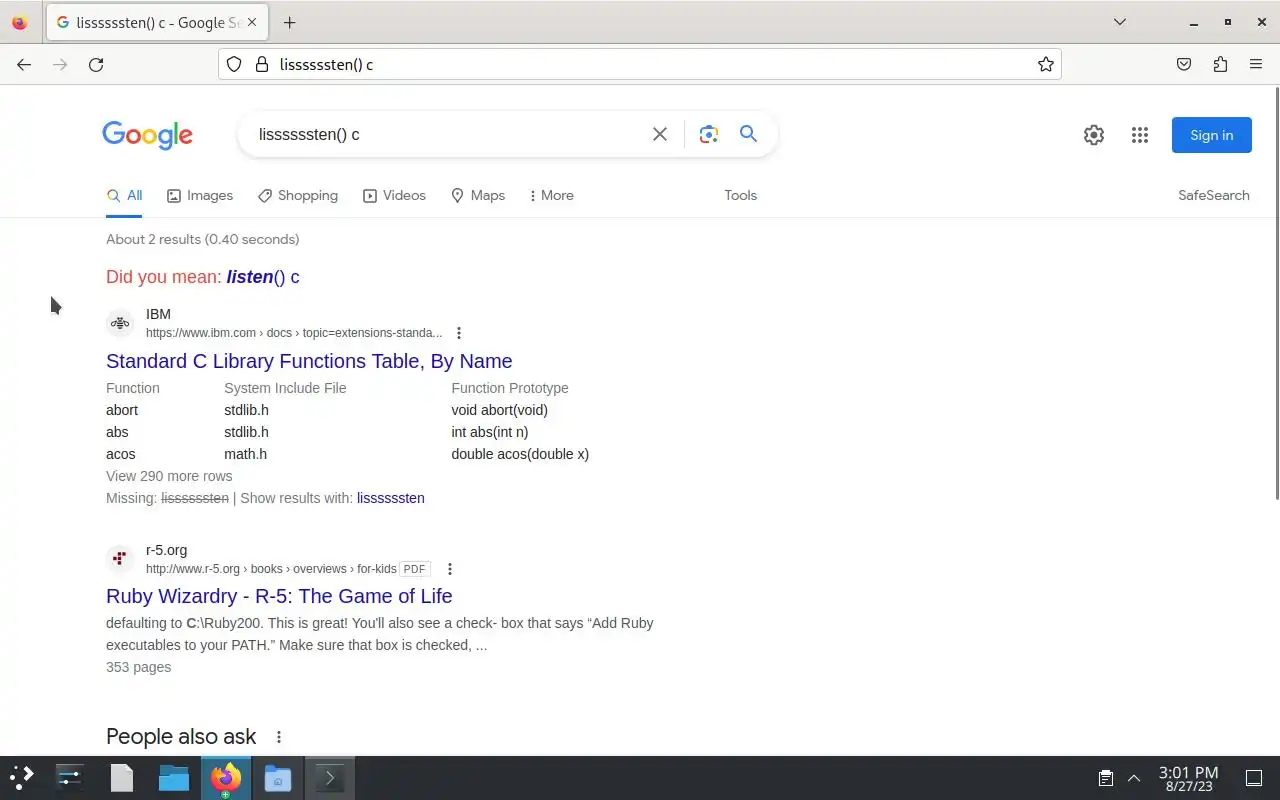Launch file manager from the taskbar
The width and height of the screenshot is (1280, 800).
(174, 778)
